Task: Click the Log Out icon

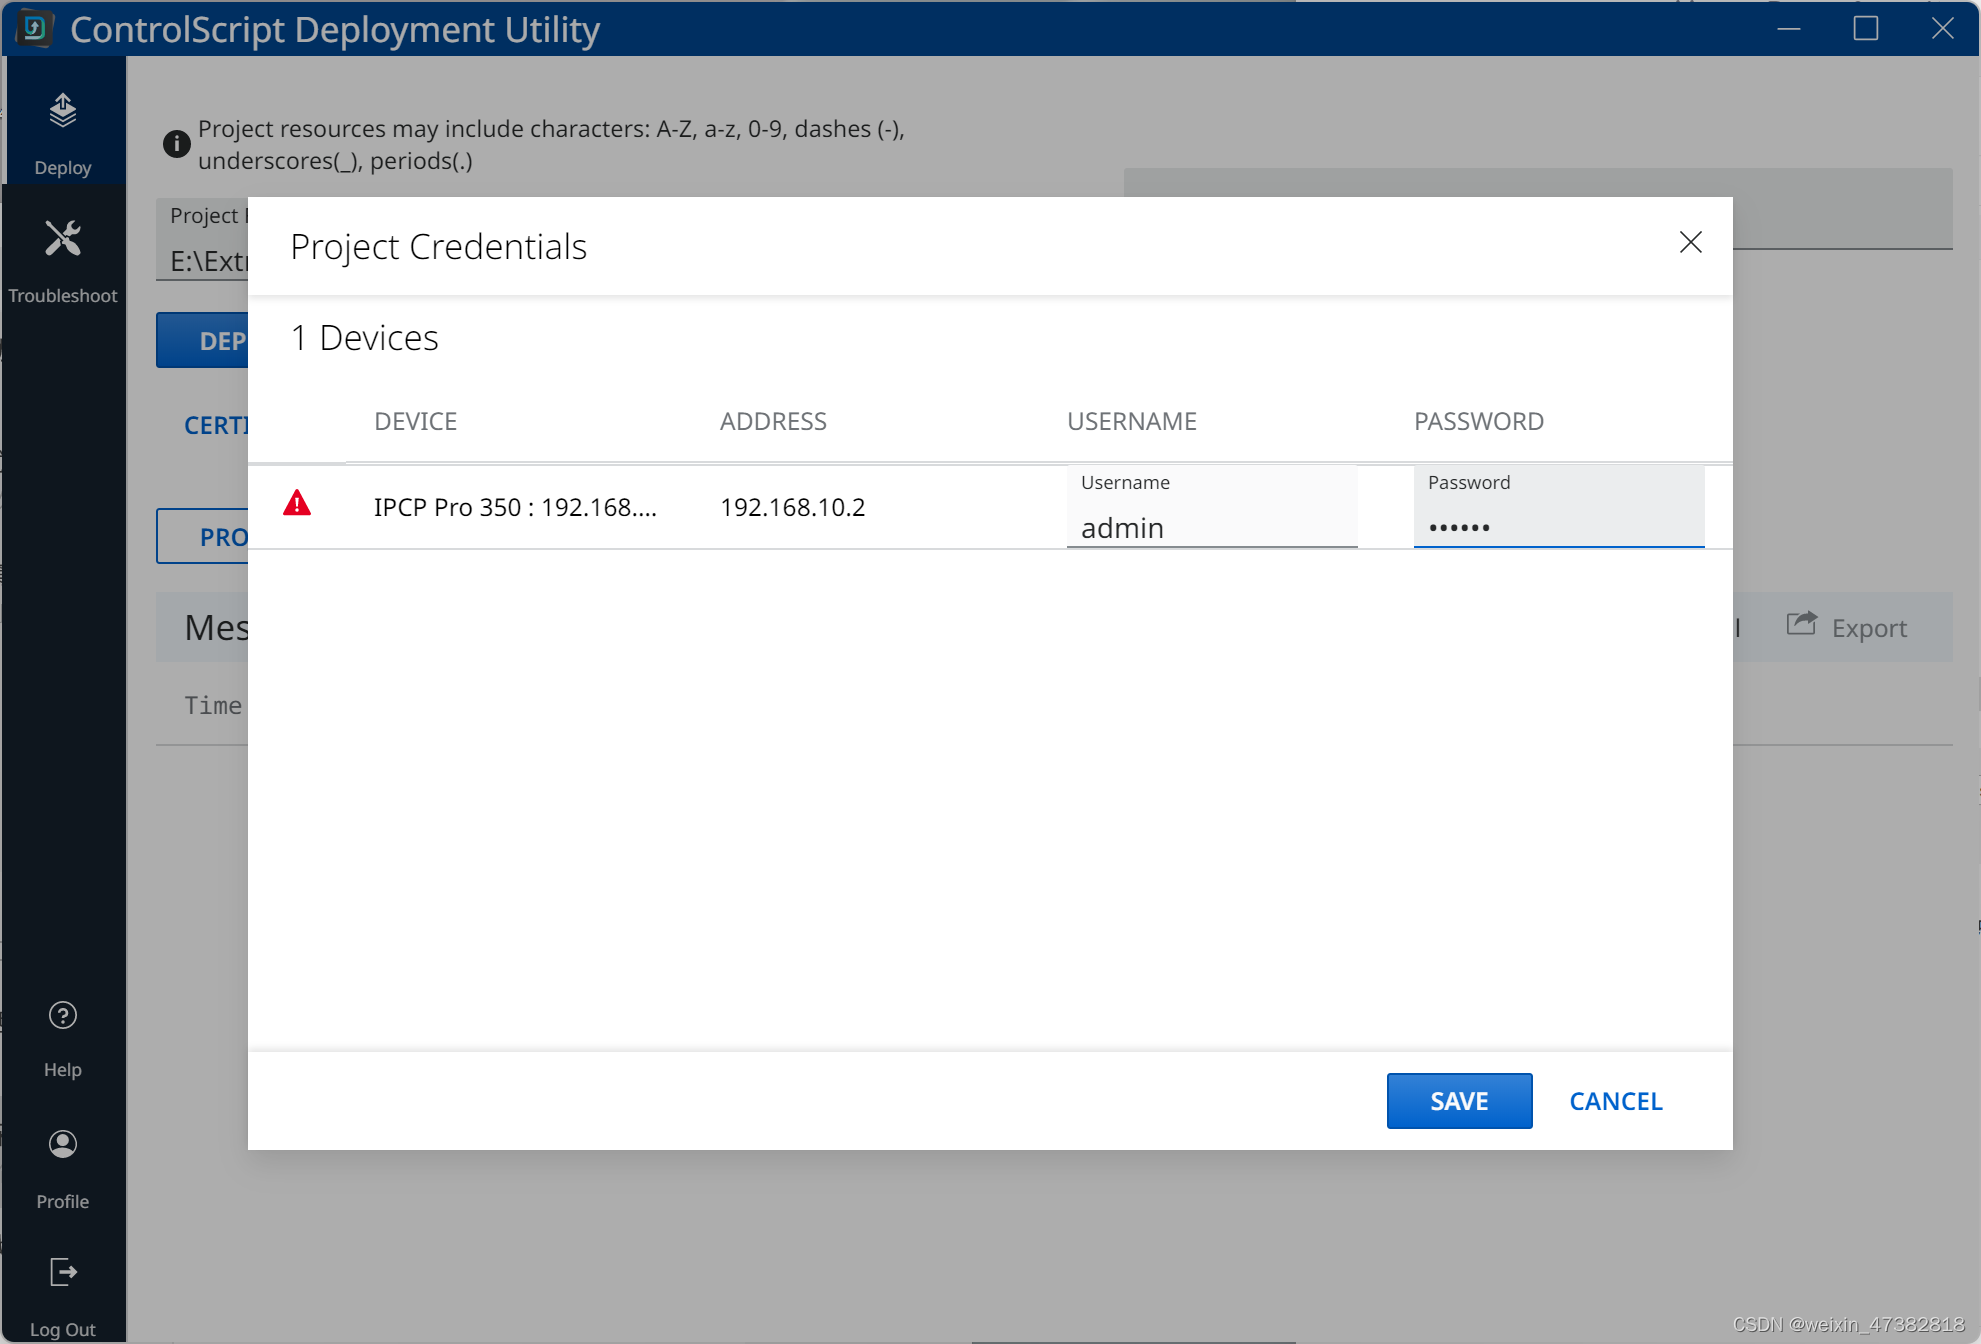Action: click(x=63, y=1273)
